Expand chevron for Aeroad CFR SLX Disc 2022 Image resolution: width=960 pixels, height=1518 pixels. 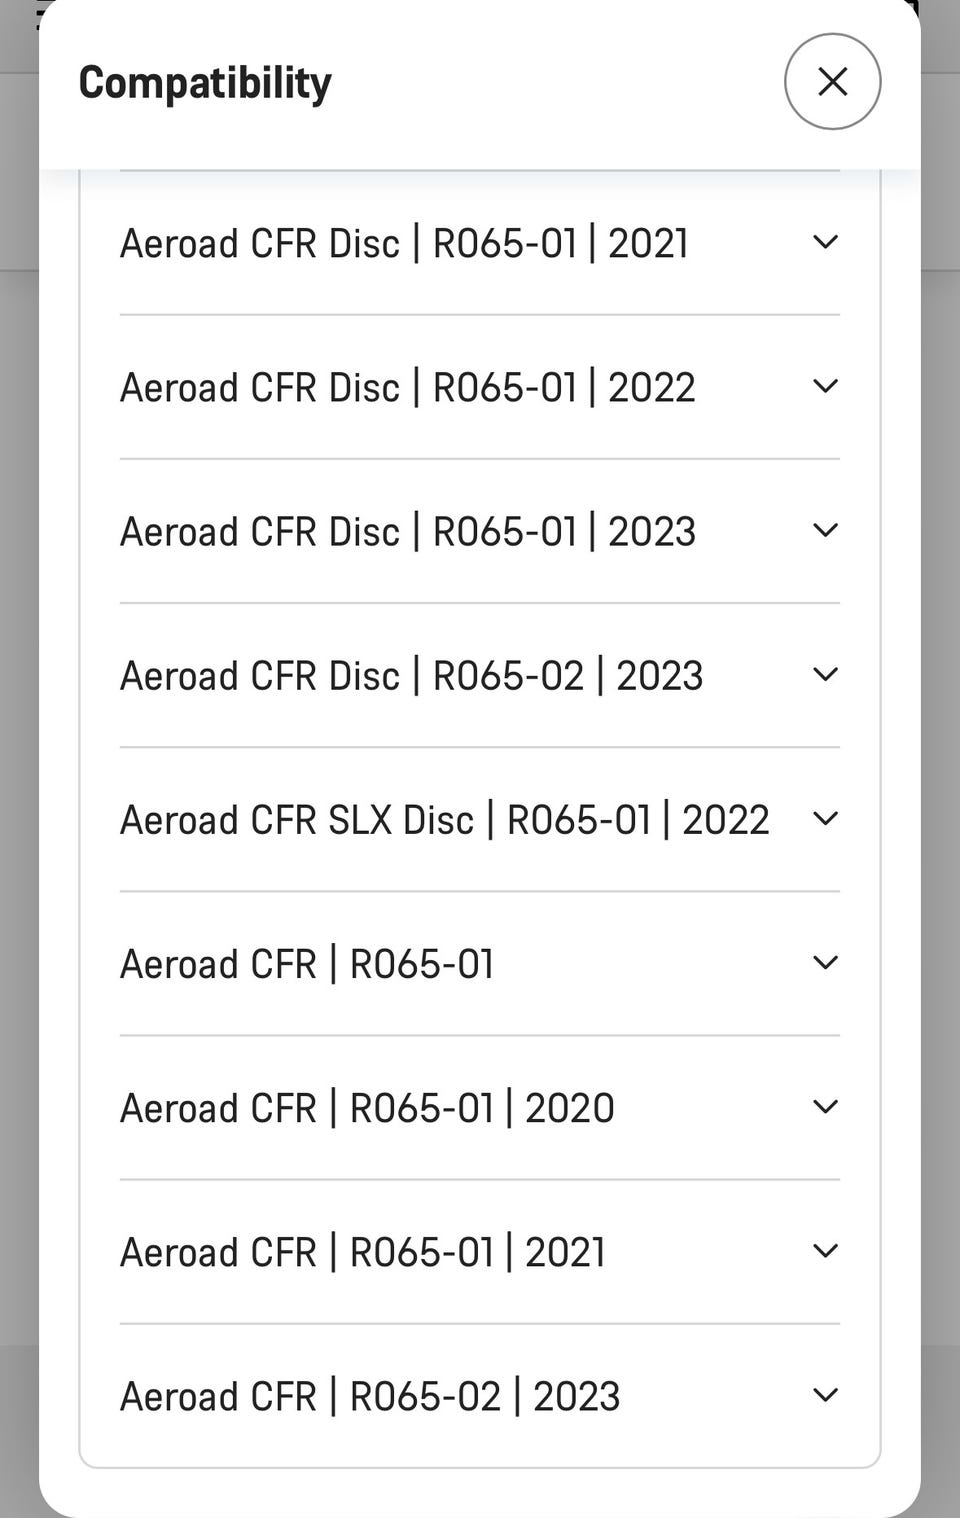[x=825, y=818]
